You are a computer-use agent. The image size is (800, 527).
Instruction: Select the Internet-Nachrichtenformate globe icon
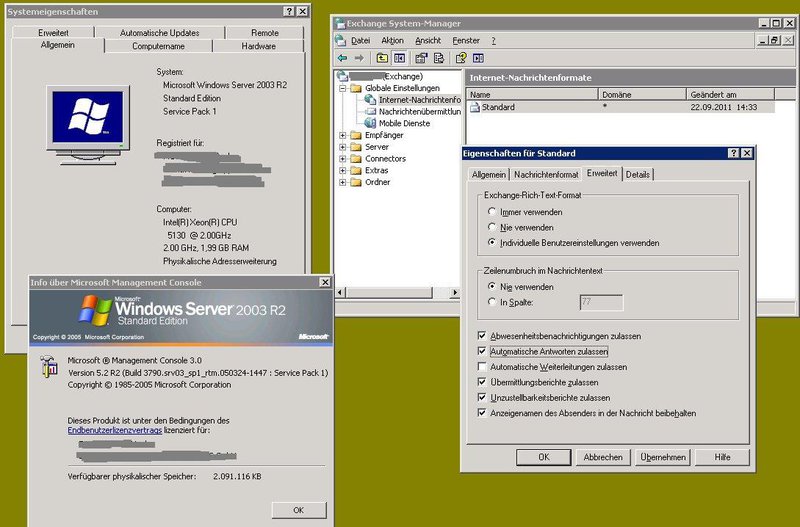[x=370, y=99]
